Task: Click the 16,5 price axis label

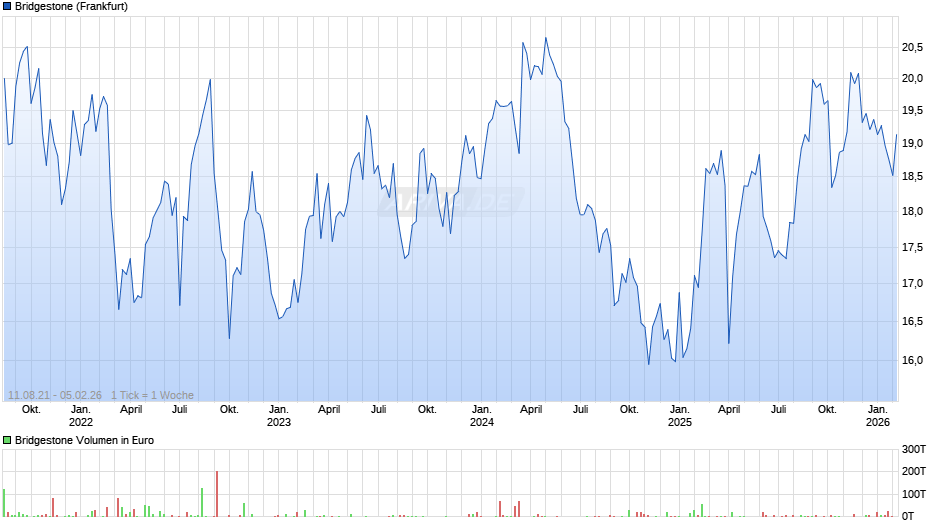Action: click(x=912, y=321)
